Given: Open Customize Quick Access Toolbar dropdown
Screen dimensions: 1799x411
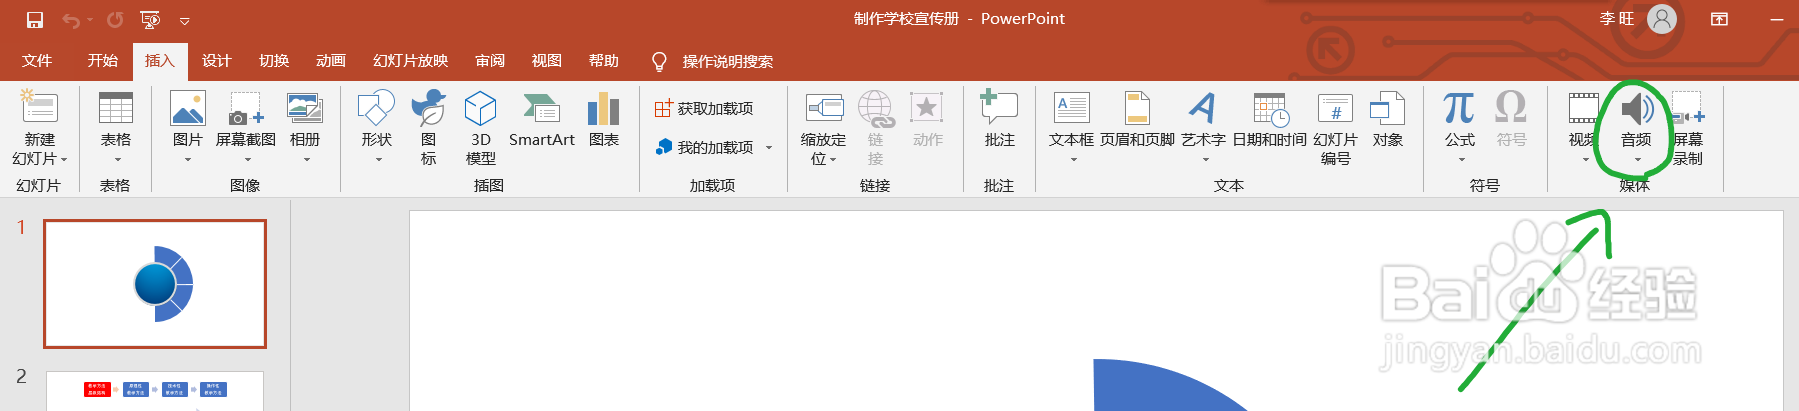Looking at the screenshot, I should tap(184, 20).
